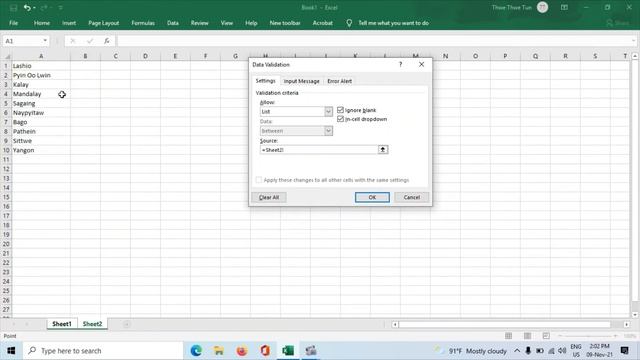
Task: Click OK in Data Validation dialog
Action: point(372,197)
